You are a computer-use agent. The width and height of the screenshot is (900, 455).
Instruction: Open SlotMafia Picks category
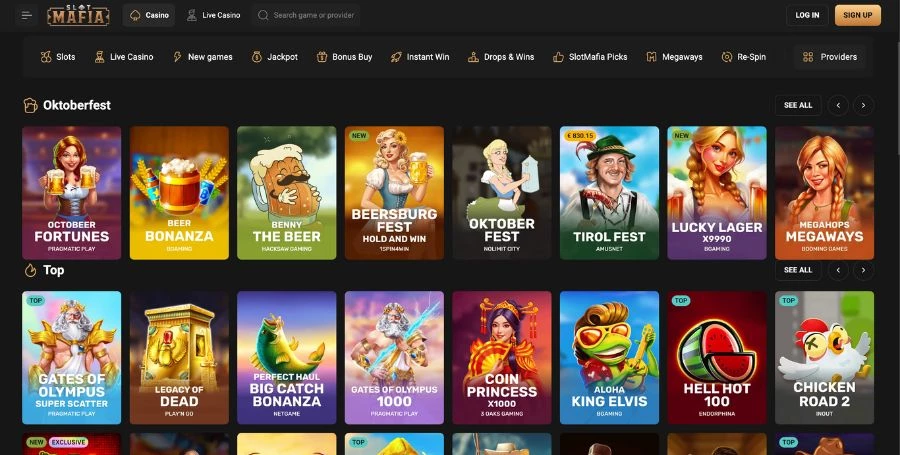(x=589, y=57)
